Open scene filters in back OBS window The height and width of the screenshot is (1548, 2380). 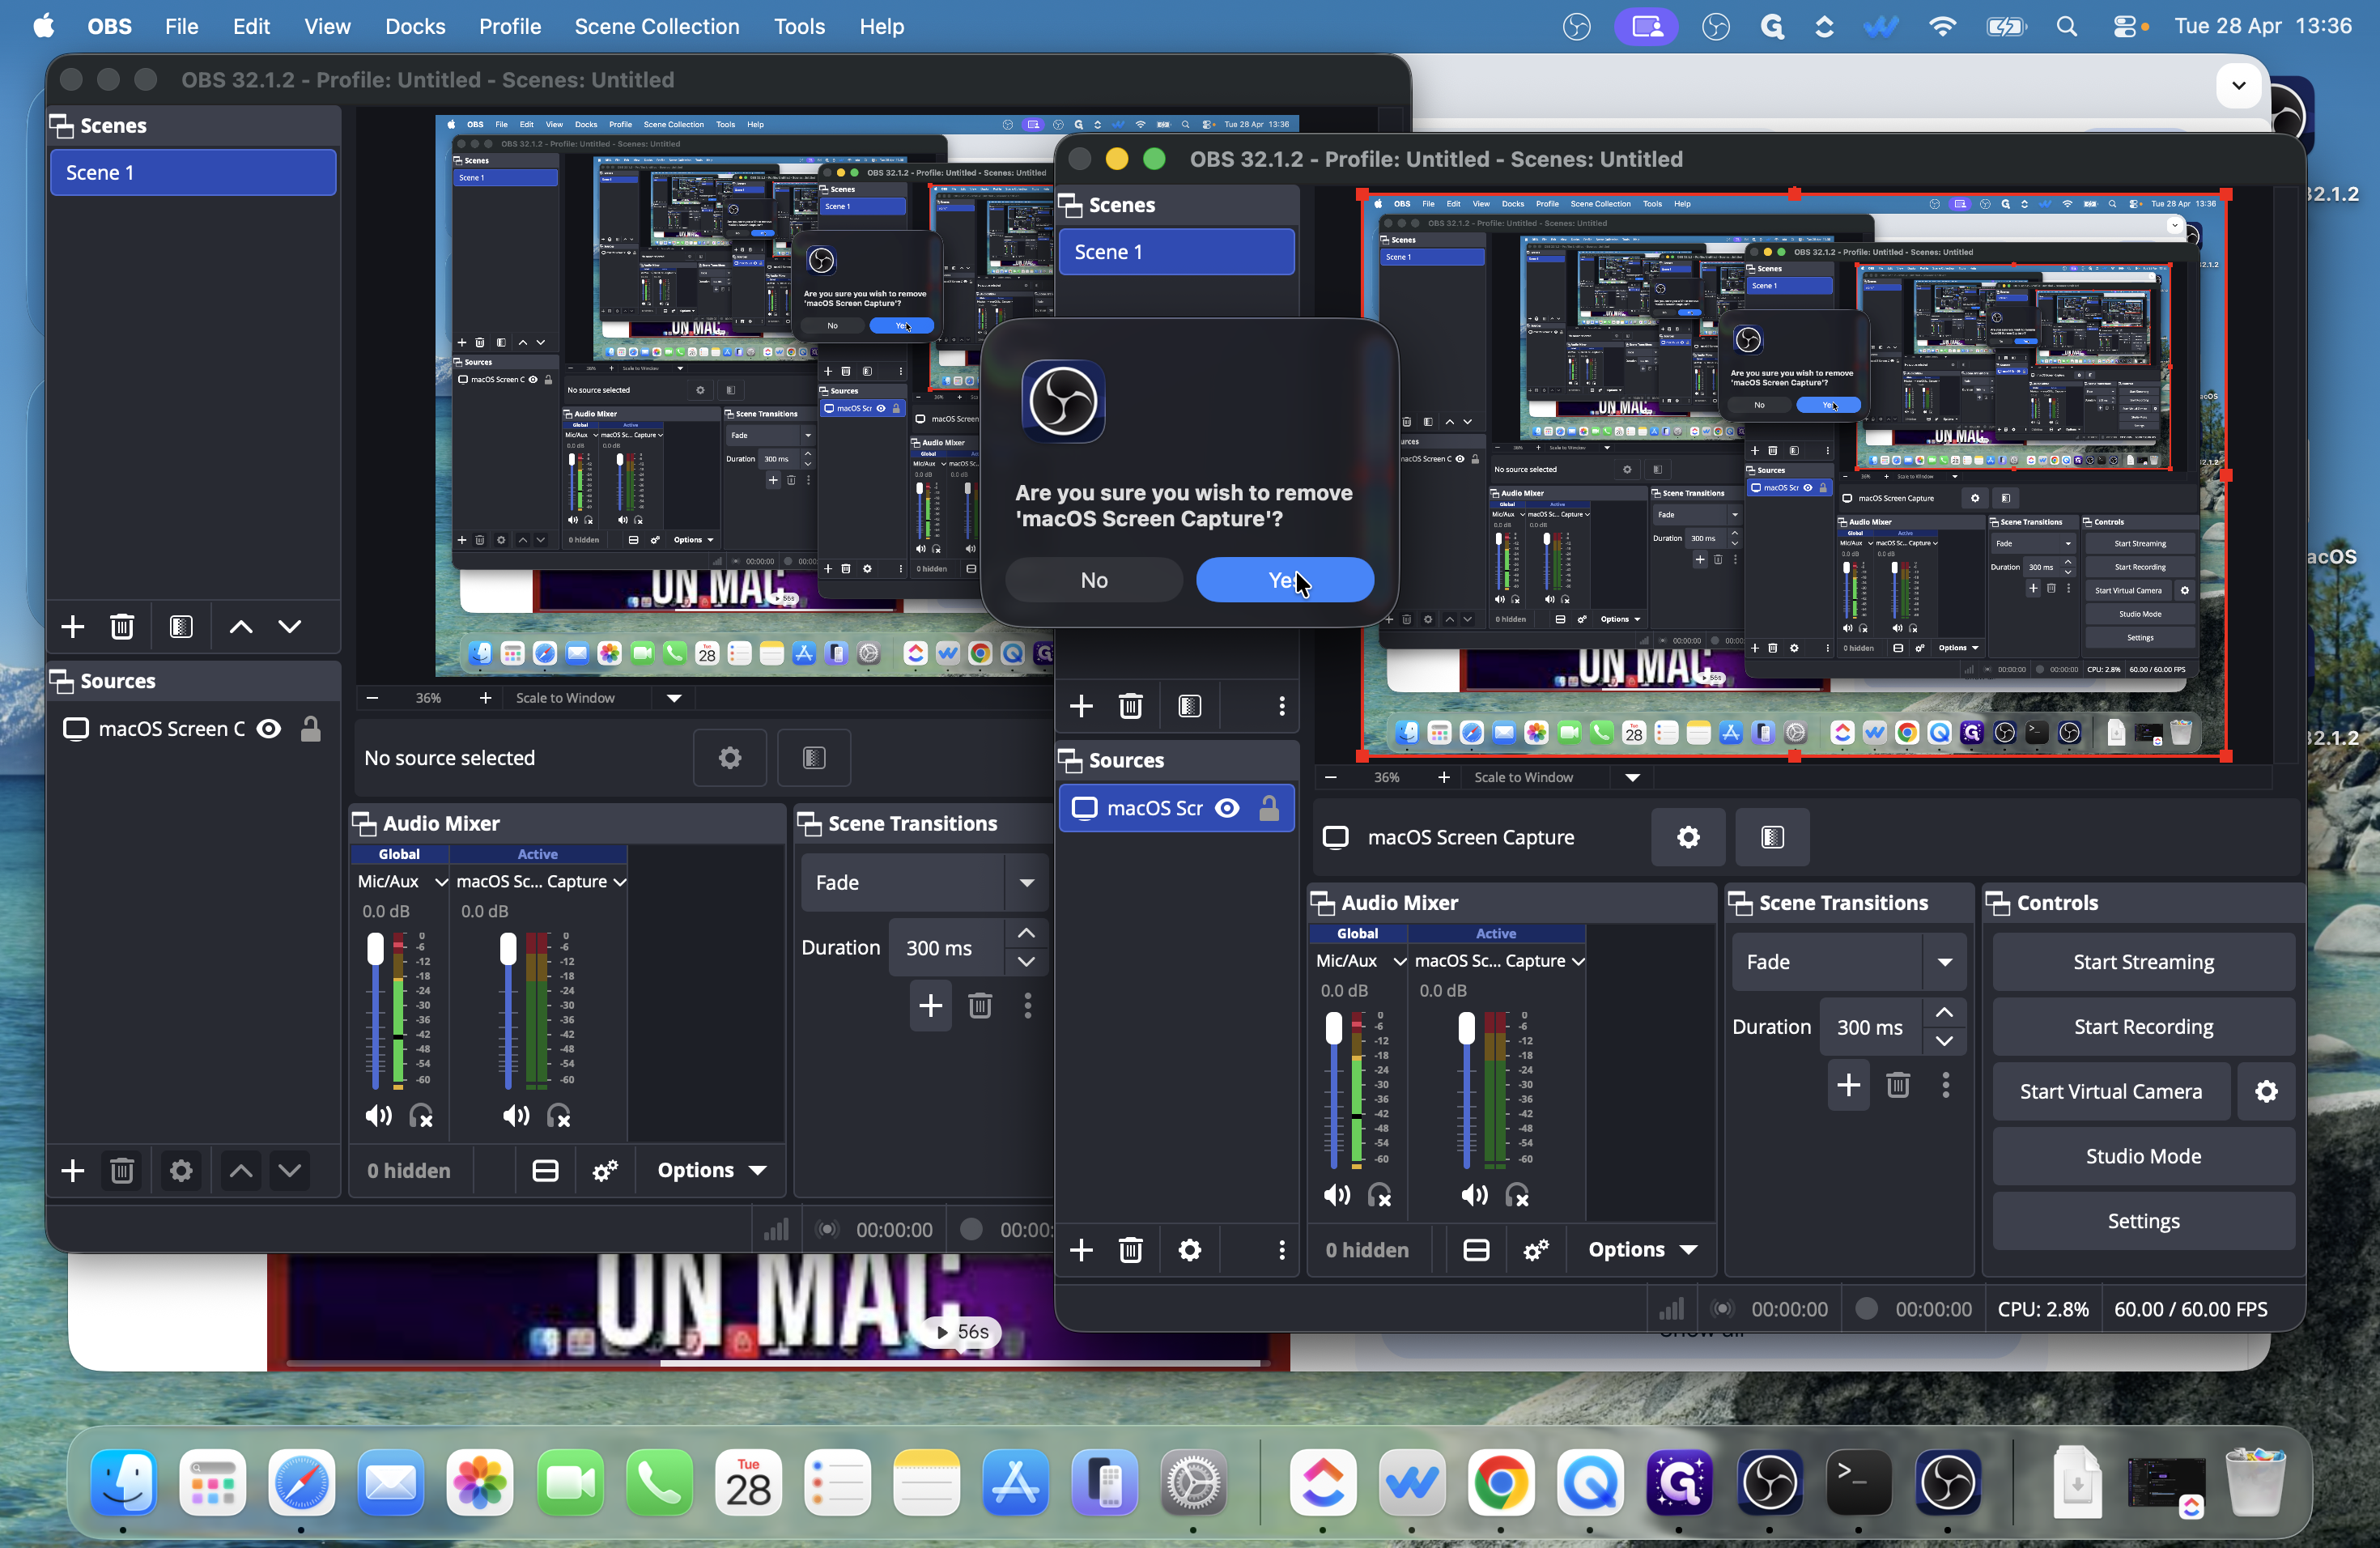coord(181,627)
